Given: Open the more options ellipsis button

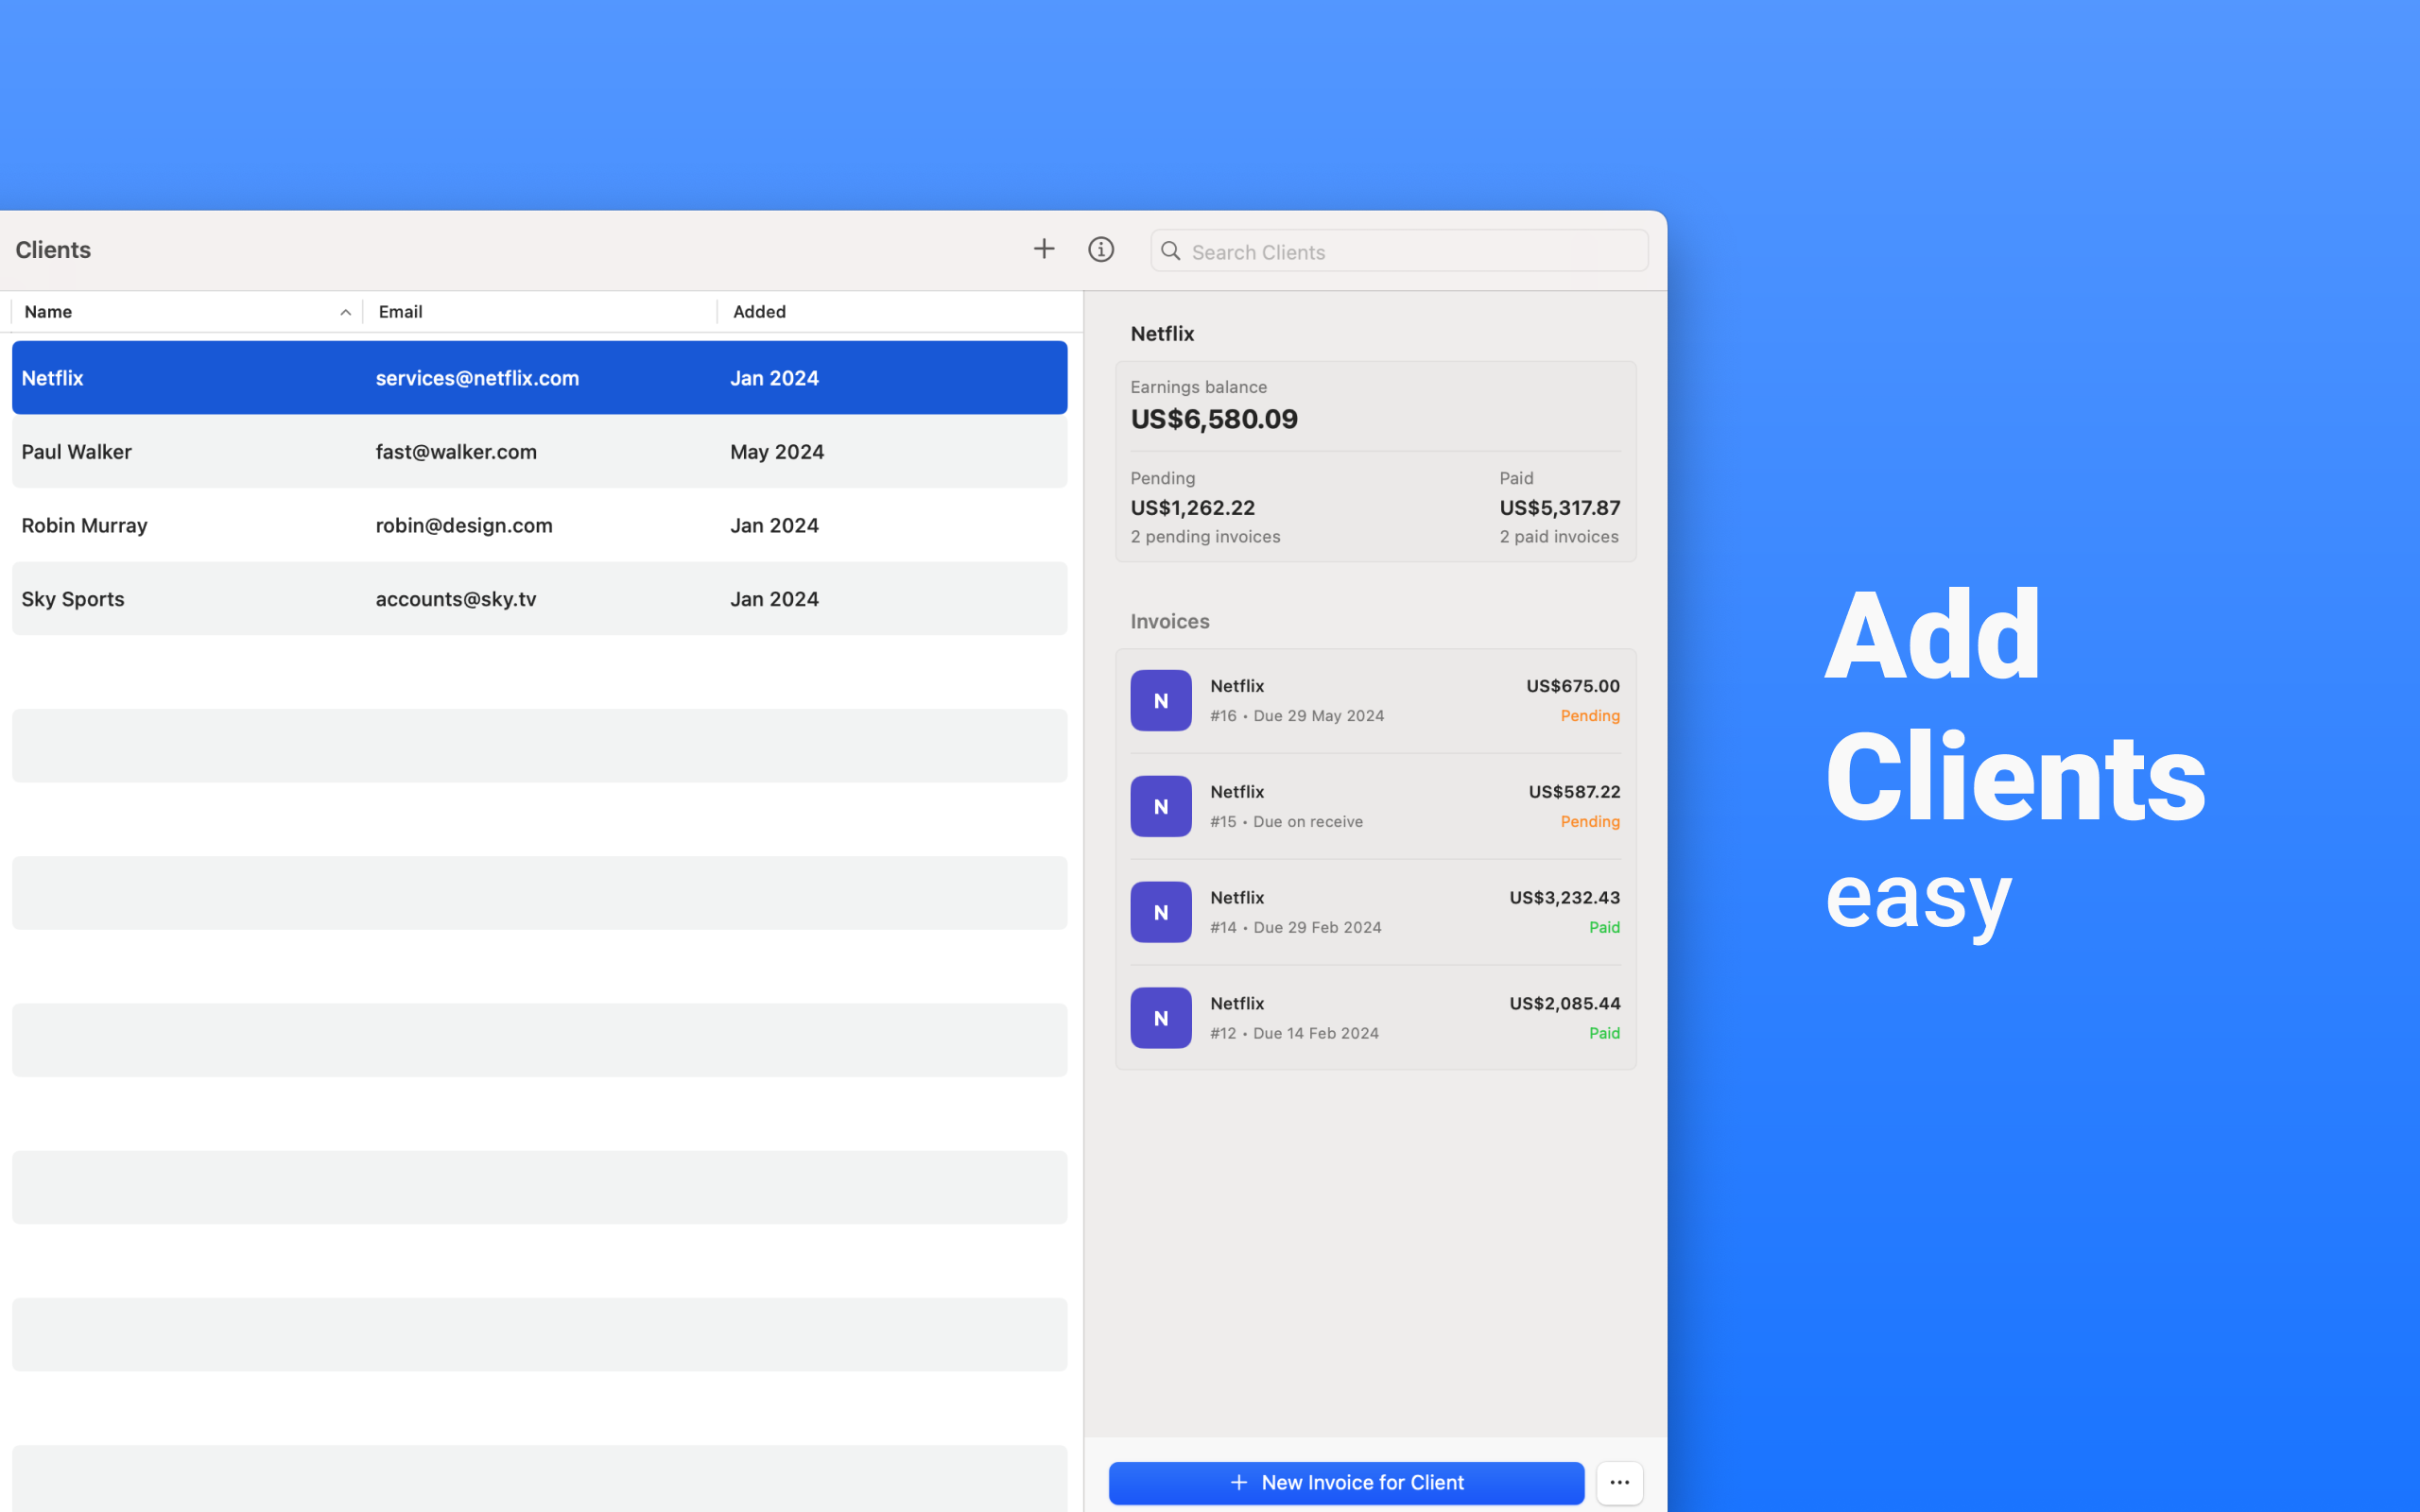Looking at the screenshot, I should (x=1619, y=1482).
